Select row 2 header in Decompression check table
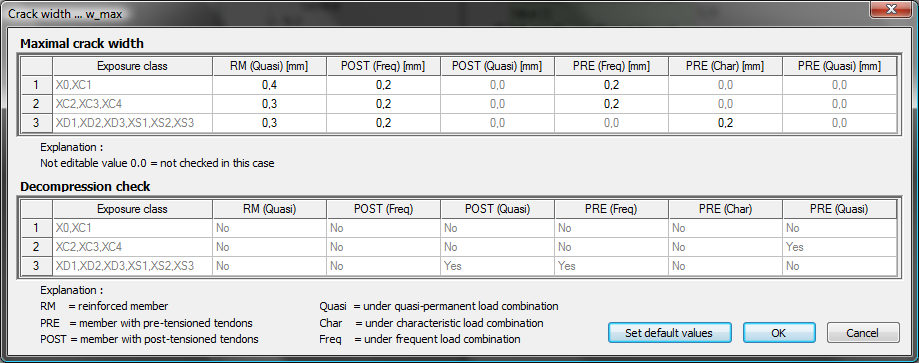This screenshot has width=919, height=363. tap(36, 247)
